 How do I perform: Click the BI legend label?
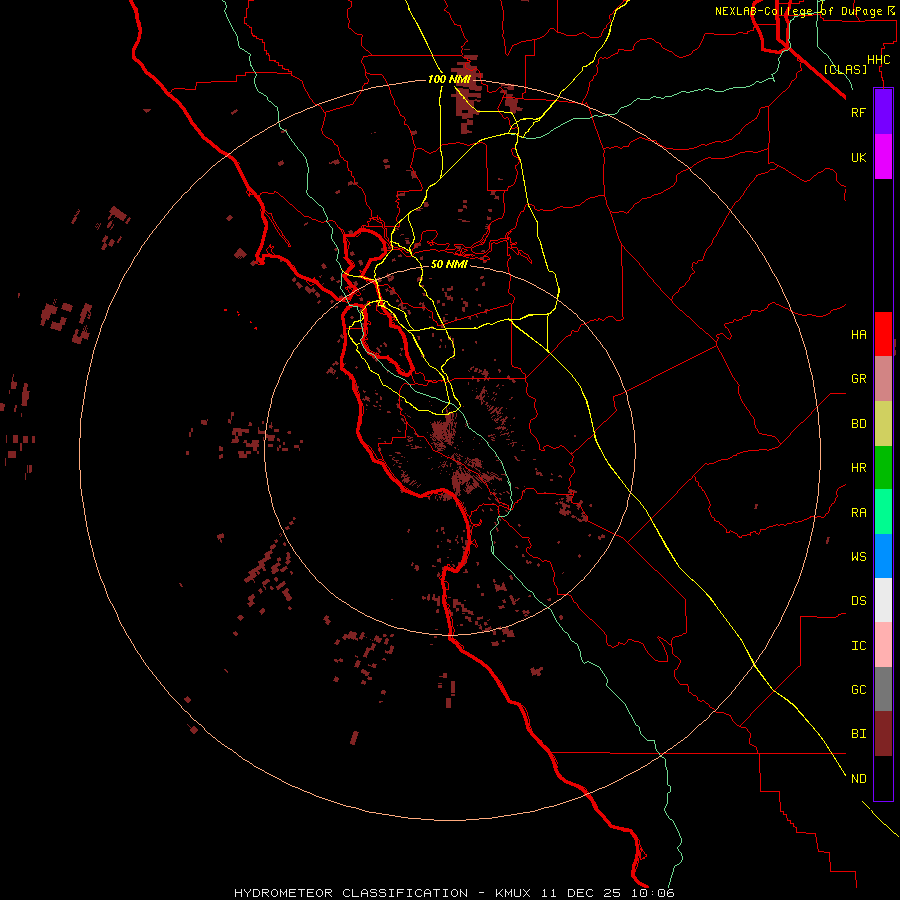[858, 734]
